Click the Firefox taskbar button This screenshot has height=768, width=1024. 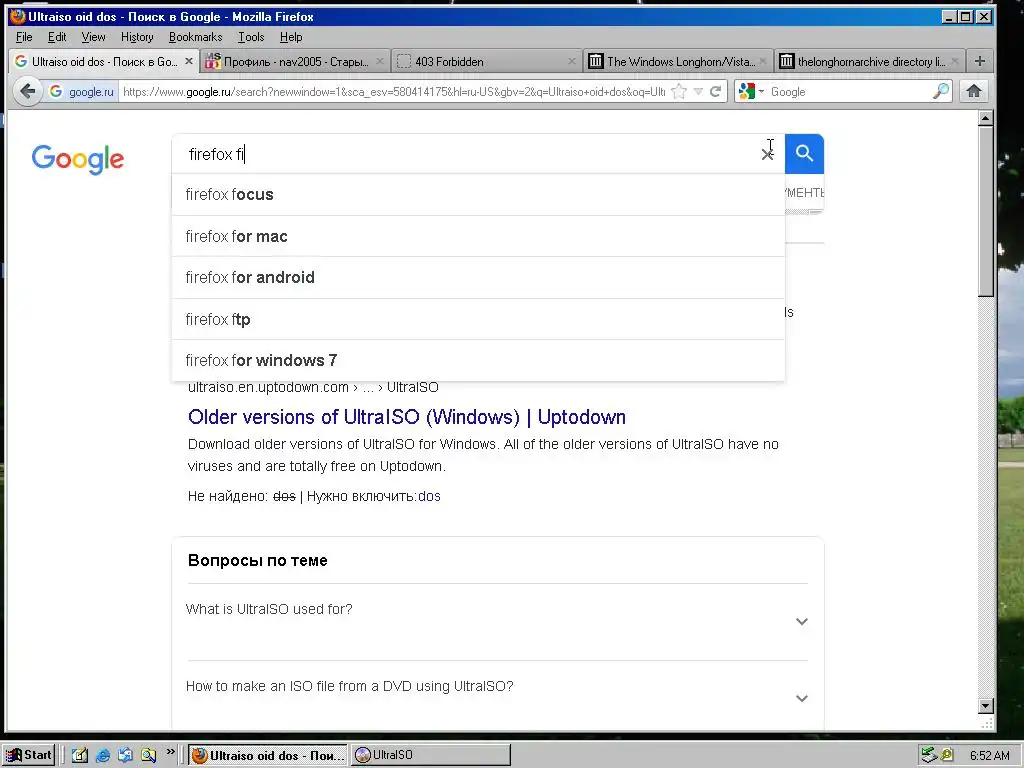268,755
